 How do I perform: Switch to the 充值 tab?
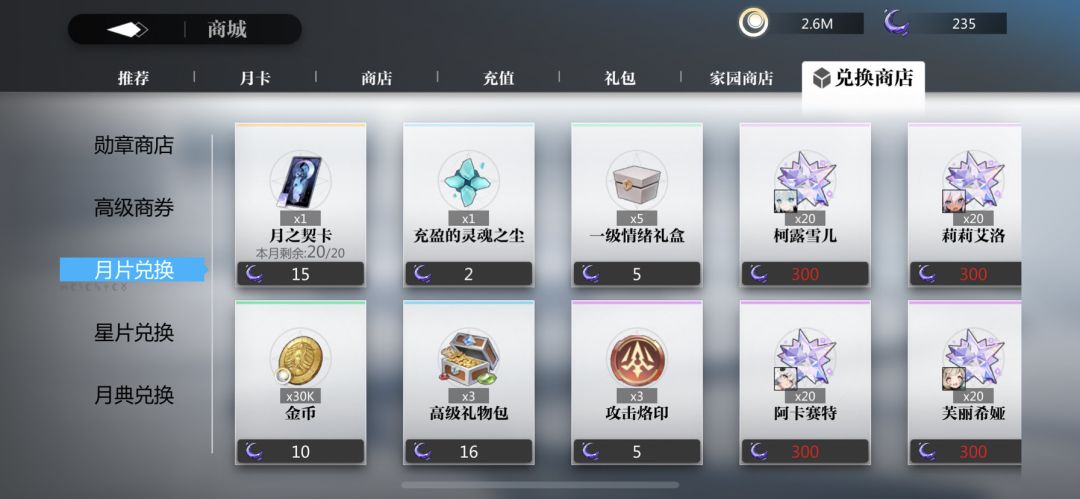point(498,78)
